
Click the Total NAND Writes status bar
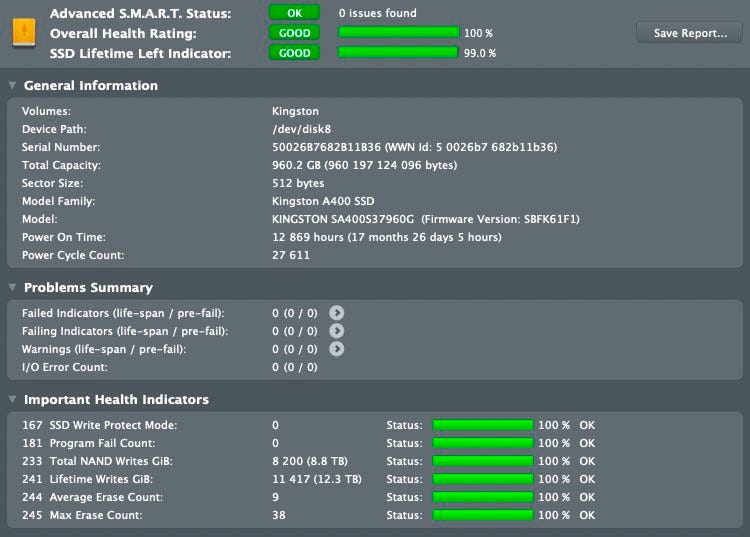pyautogui.click(x=483, y=461)
